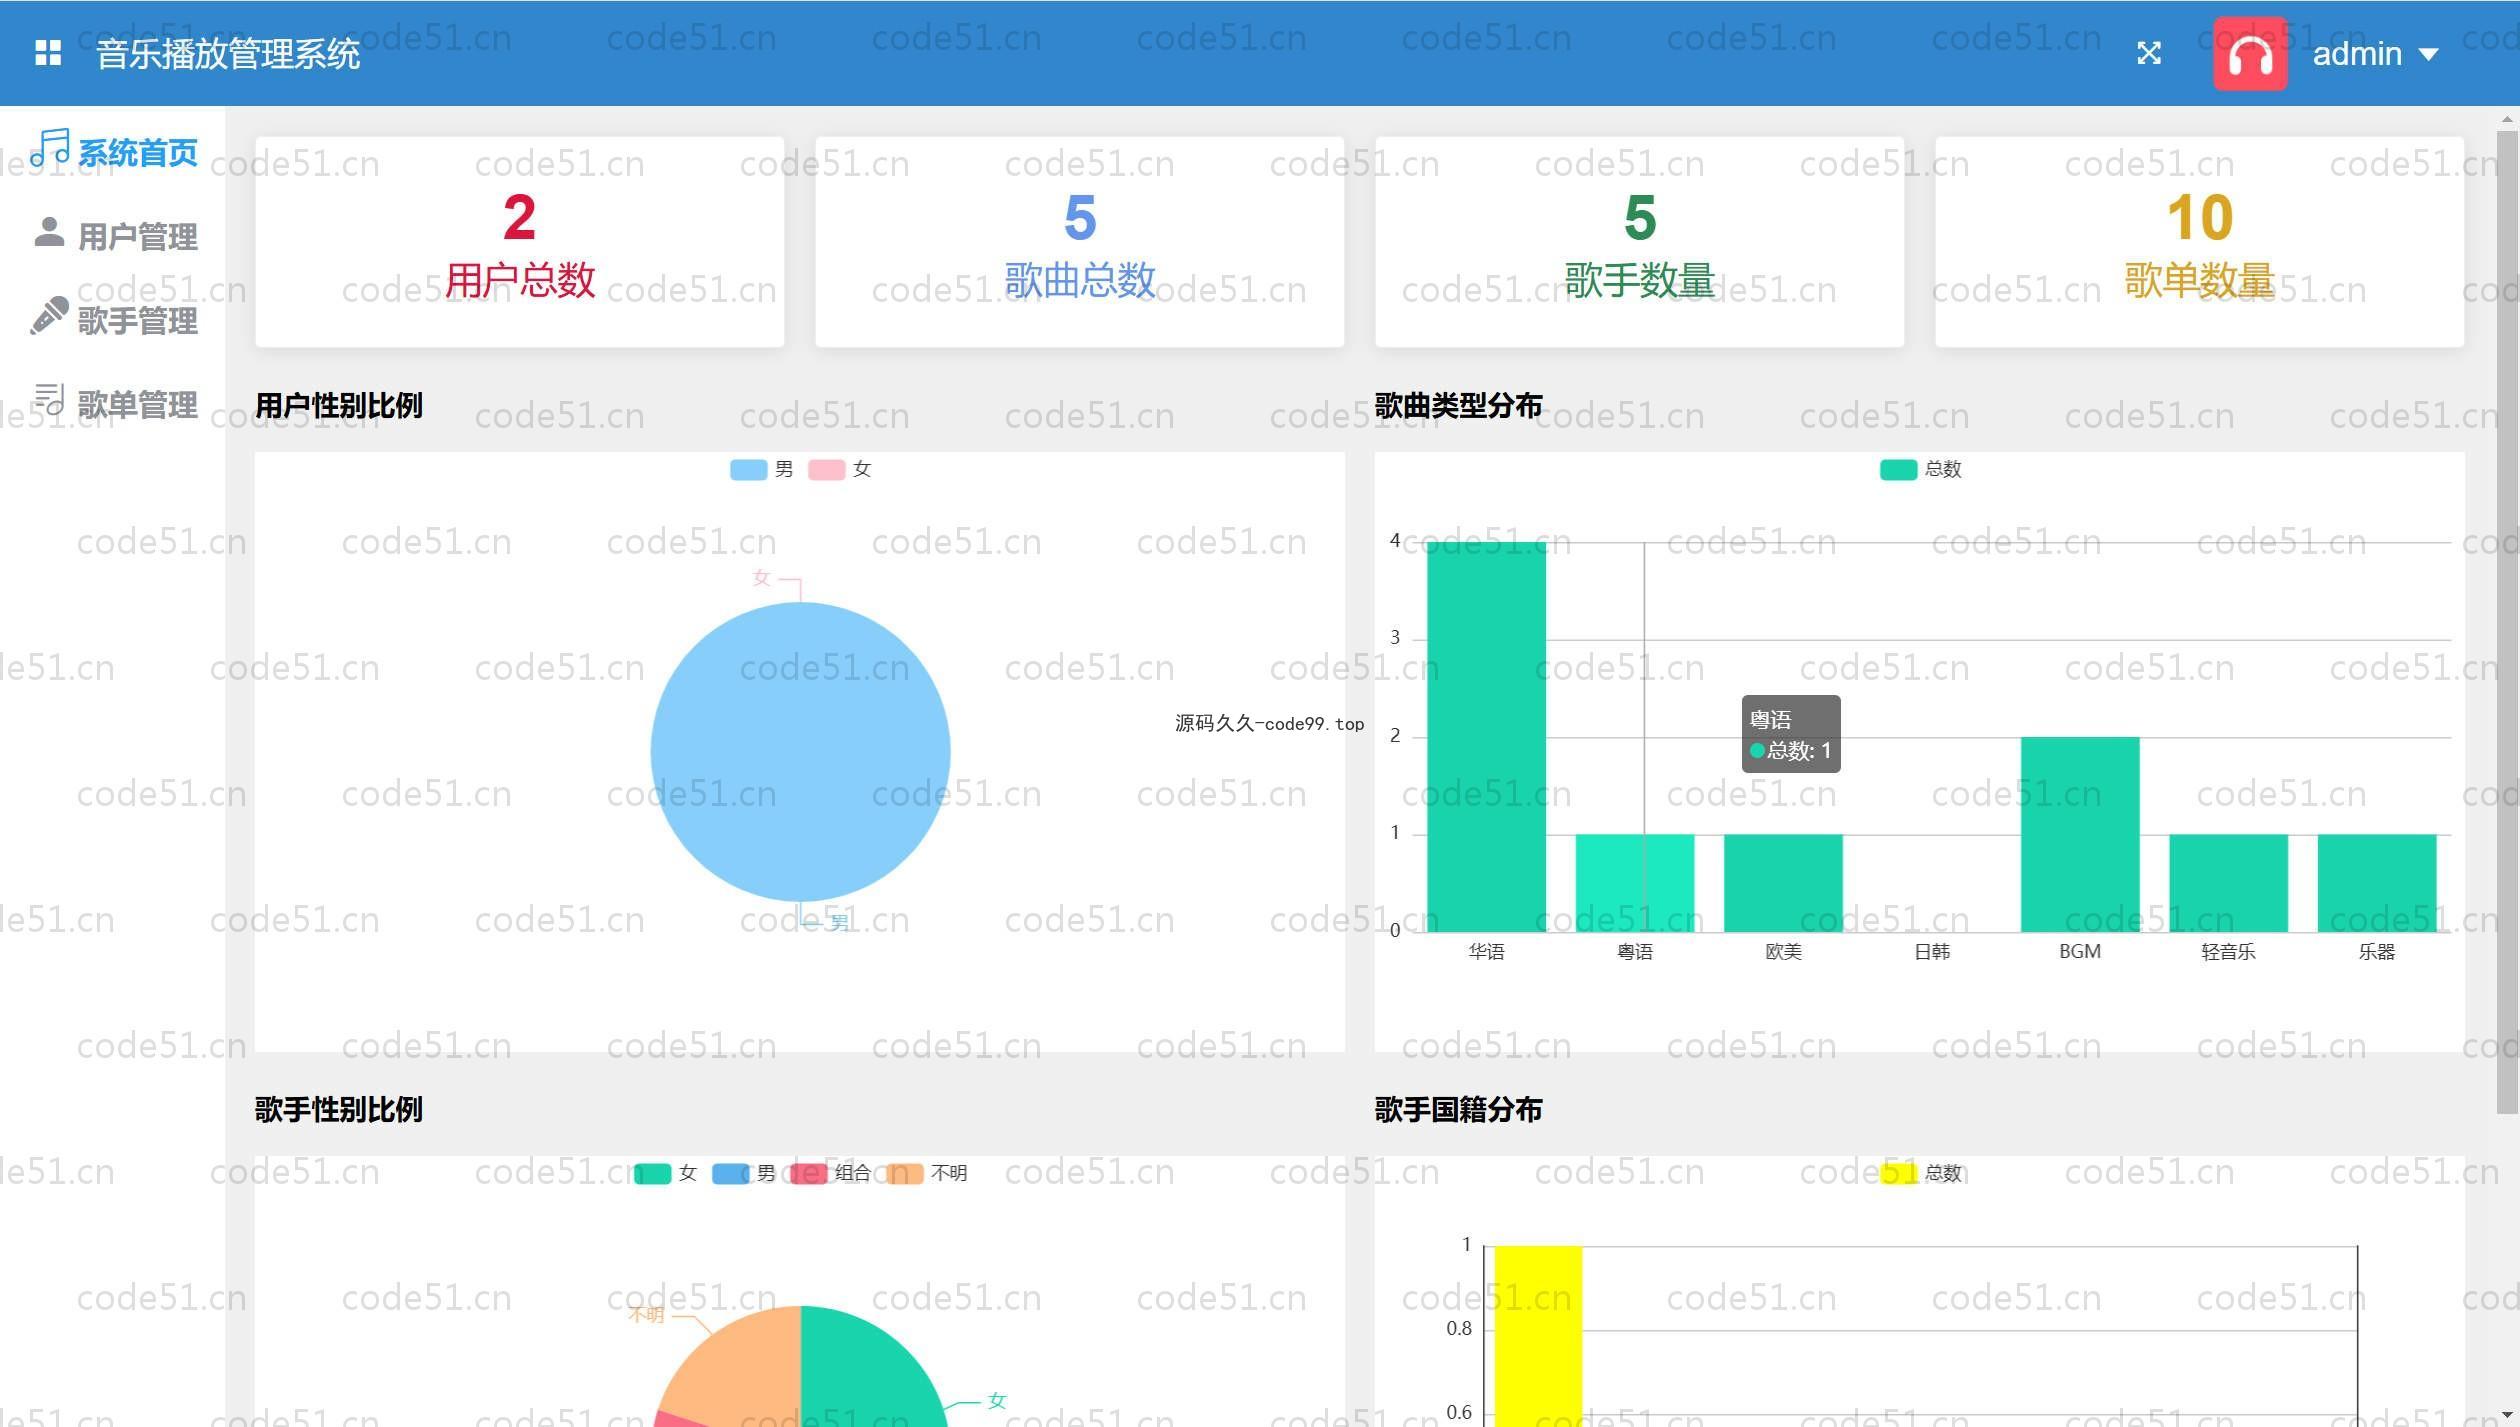Click the 粤语 bar in song type chart
Viewport: 2520px width, 1427px height.
point(1635,883)
